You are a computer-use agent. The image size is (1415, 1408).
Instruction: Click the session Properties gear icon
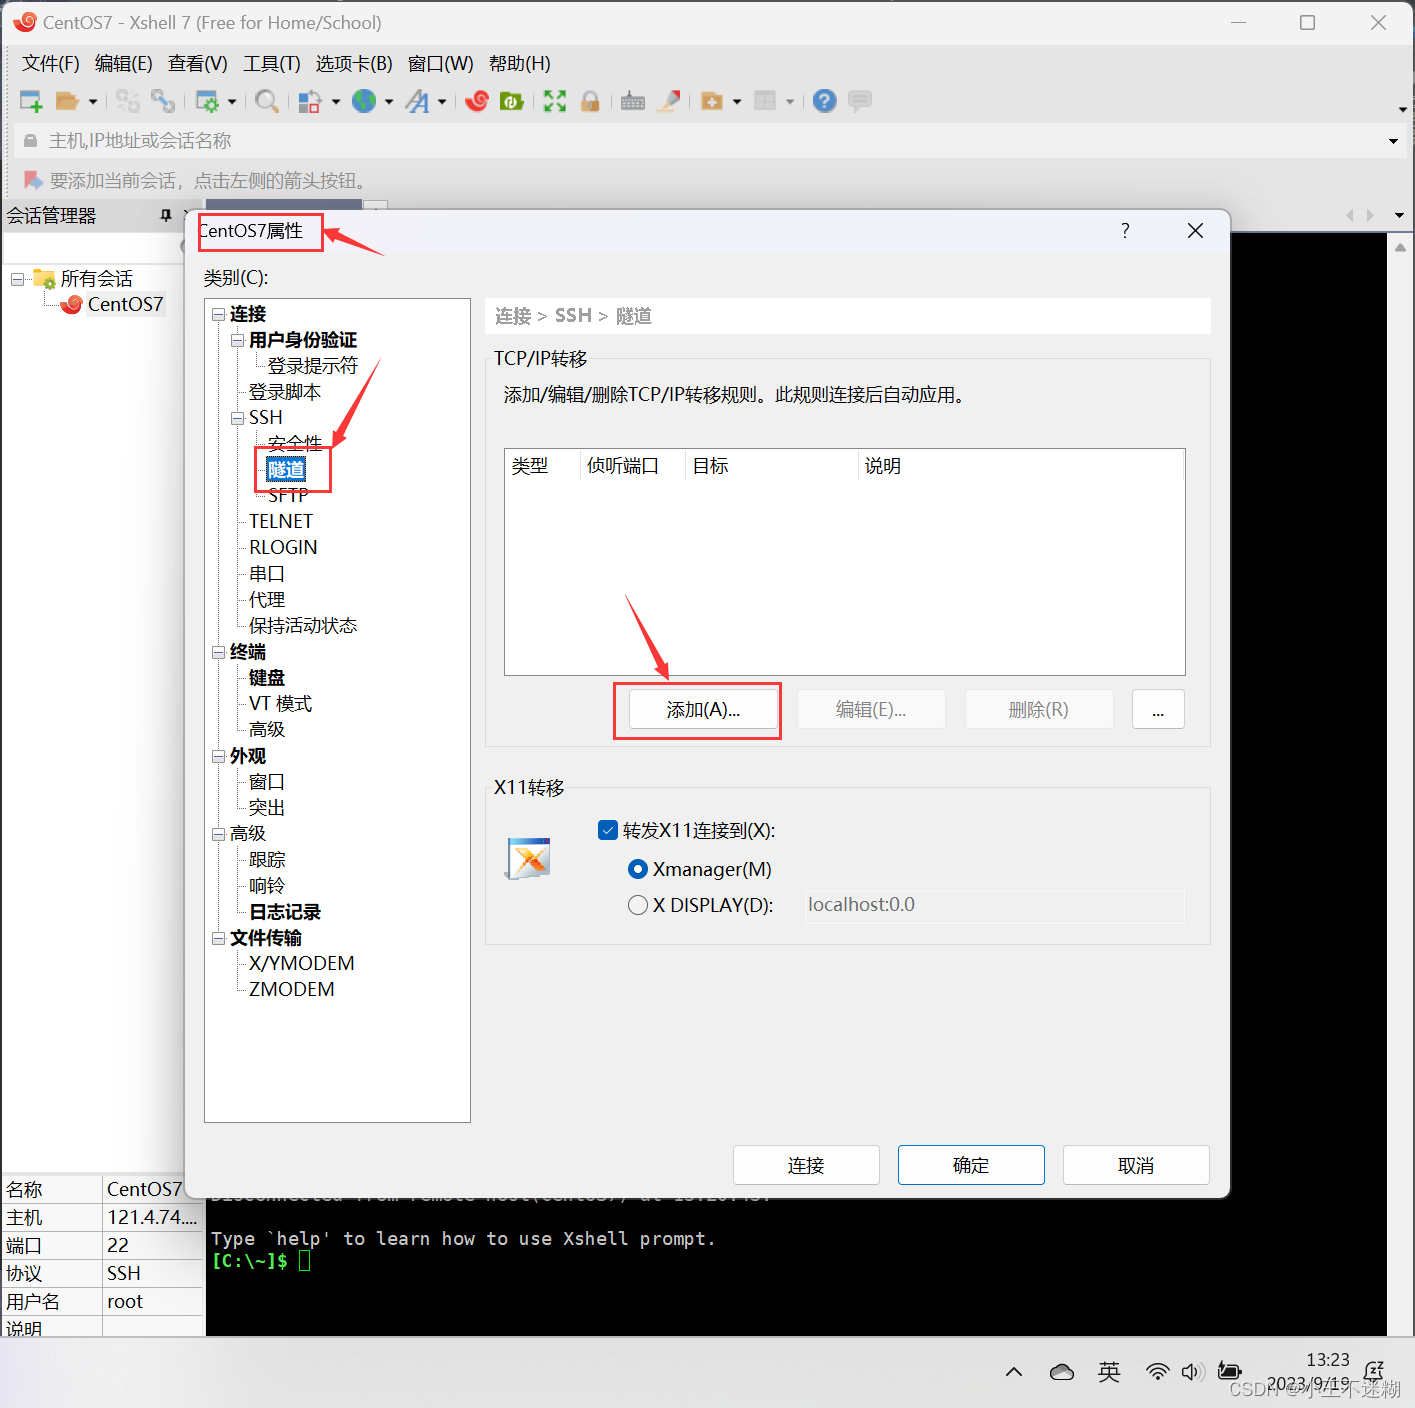click(207, 101)
